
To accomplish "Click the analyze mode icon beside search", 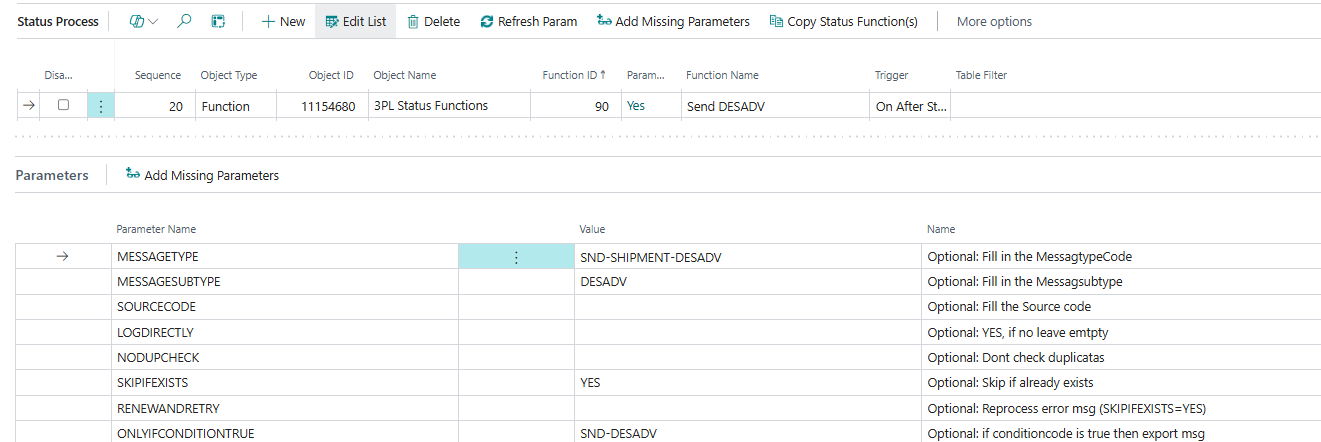I will pos(218,21).
